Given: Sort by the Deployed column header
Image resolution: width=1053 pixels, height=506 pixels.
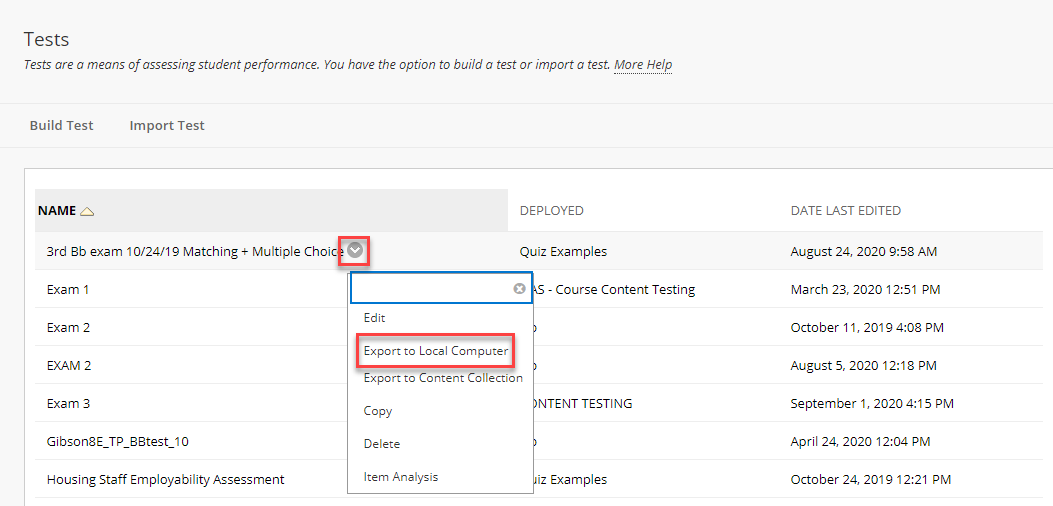Looking at the screenshot, I should (551, 211).
